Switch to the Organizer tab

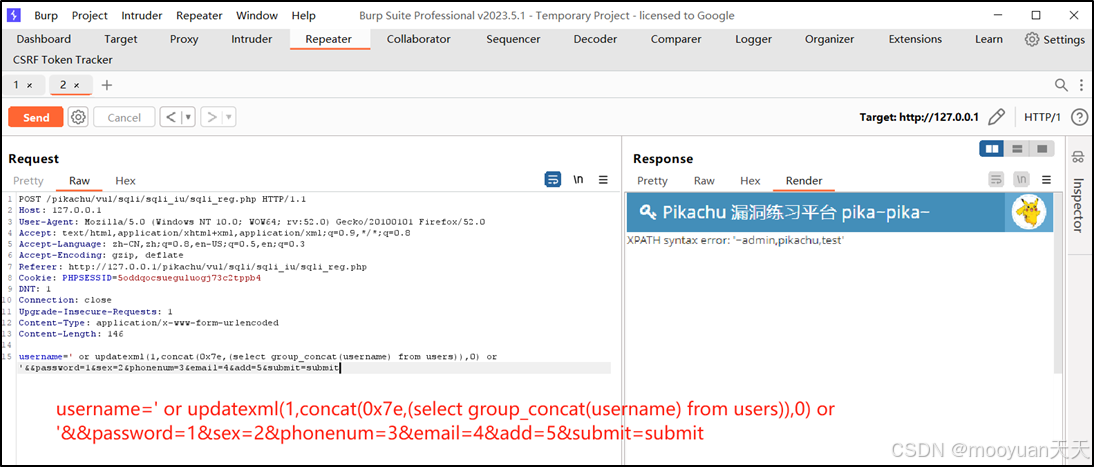click(830, 39)
